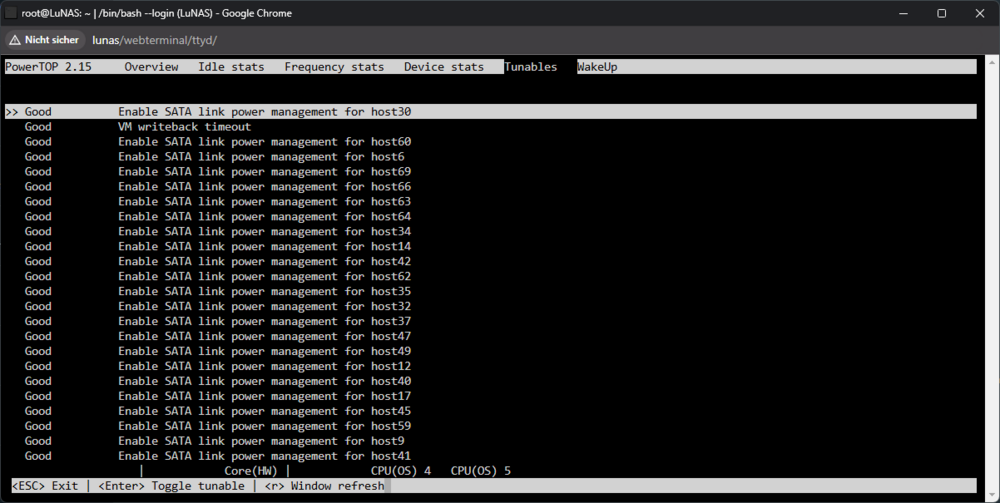Switch to the Overview tab

coord(151,67)
